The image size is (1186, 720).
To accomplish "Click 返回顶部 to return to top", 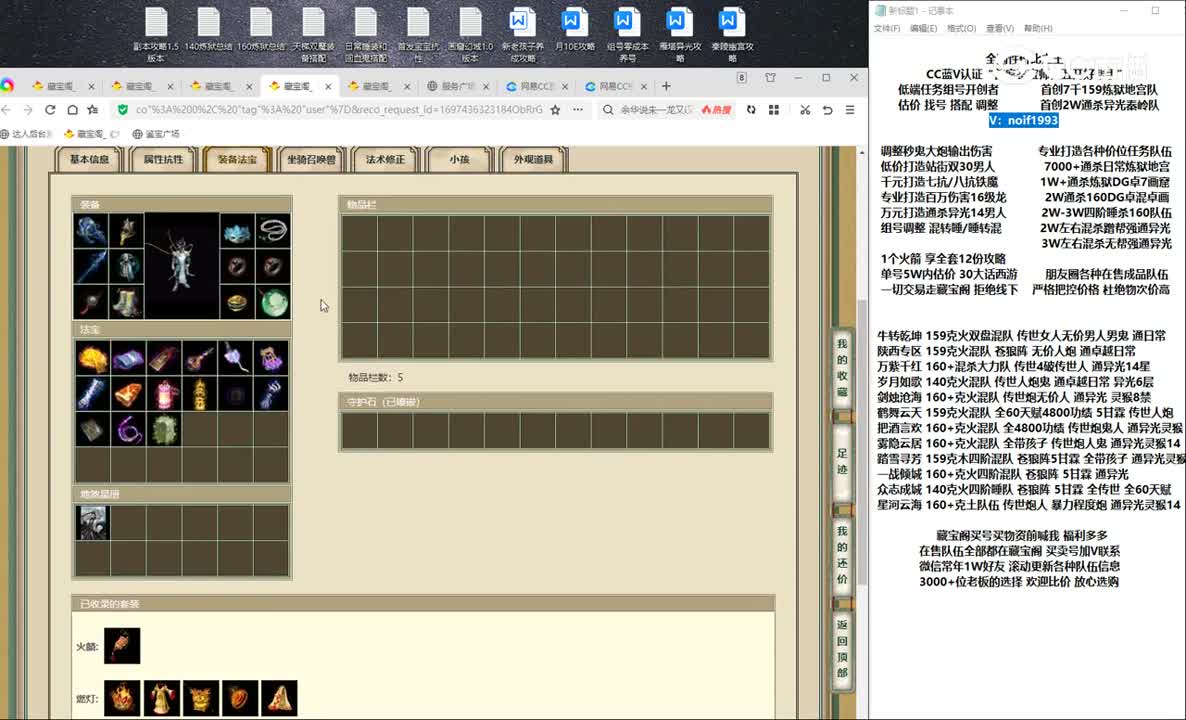I will click(842, 648).
